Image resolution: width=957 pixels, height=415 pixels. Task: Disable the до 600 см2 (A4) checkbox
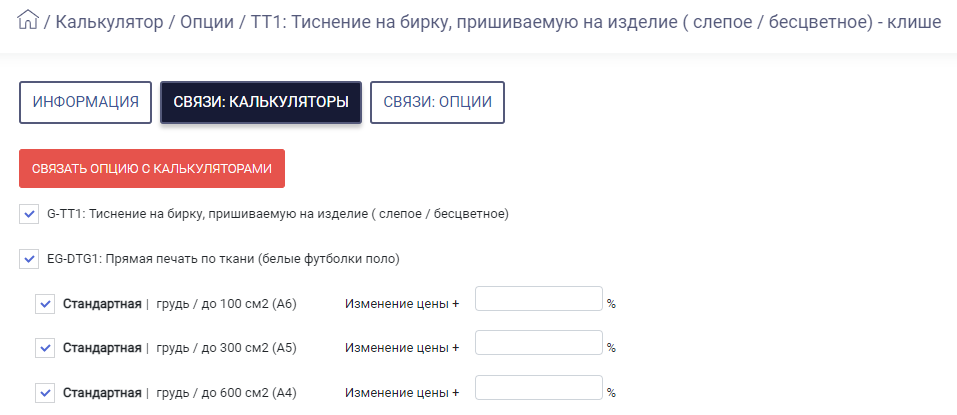(x=45, y=393)
